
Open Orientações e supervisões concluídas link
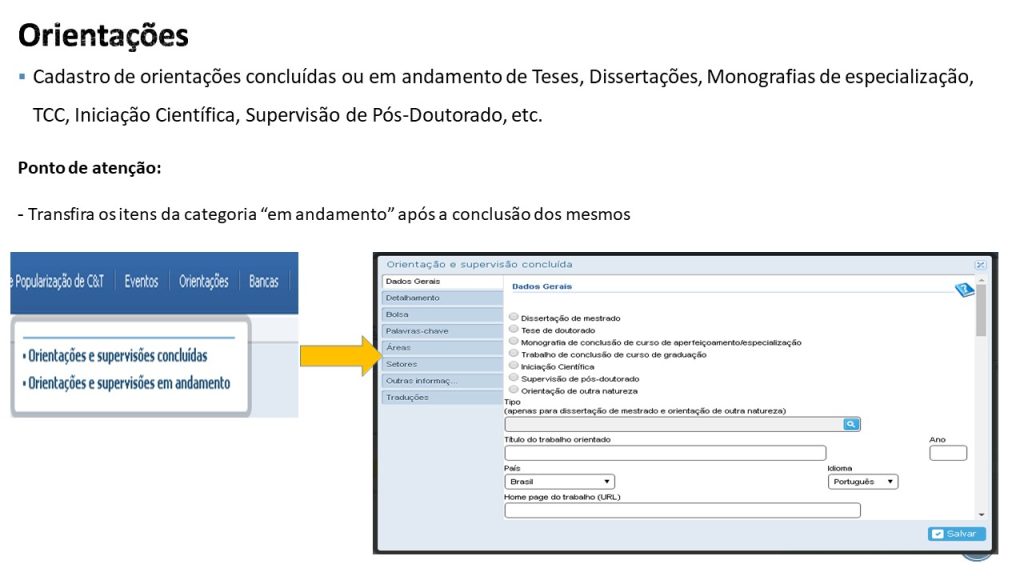116,356
